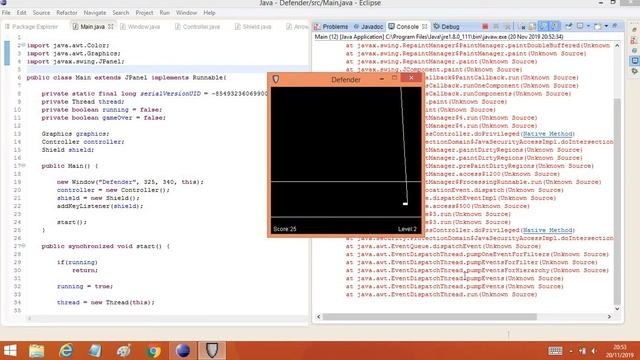The width and height of the screenshot is (640, 360).
Task: Click the green gear icon in right trim bar
Action: (634, 71)
